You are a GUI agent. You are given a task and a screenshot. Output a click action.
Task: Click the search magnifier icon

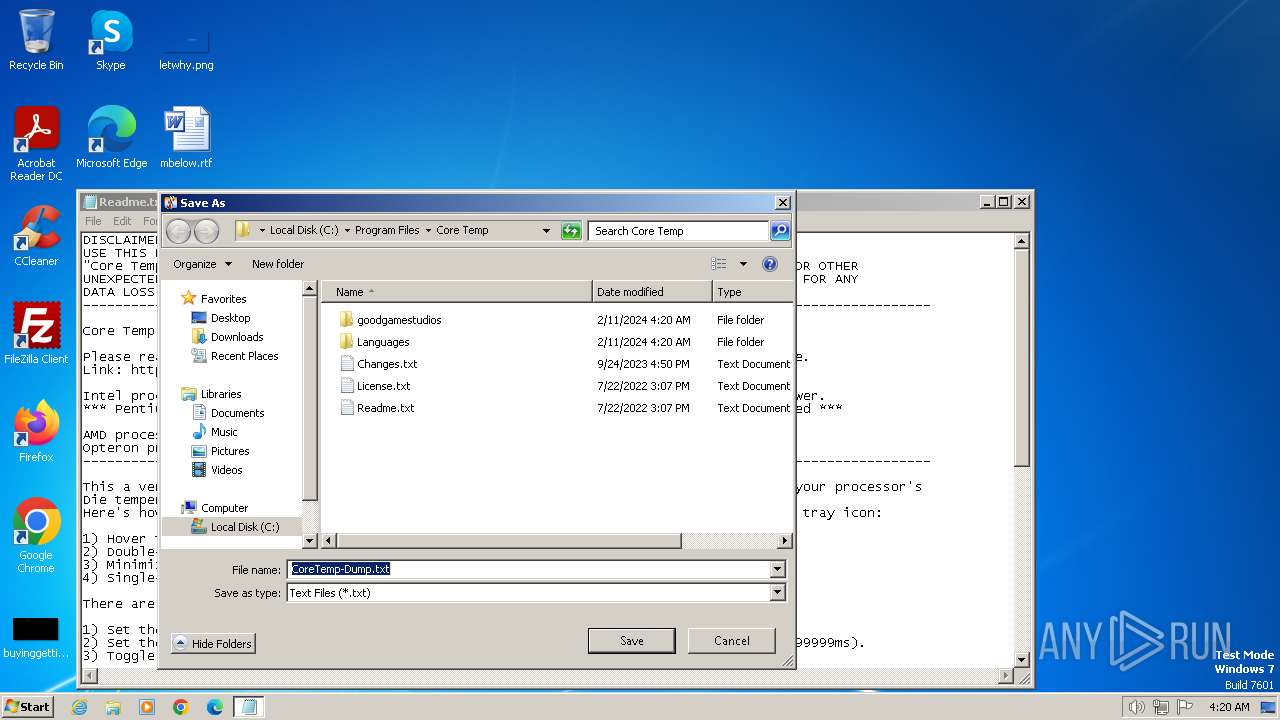[x=780, y=231]
